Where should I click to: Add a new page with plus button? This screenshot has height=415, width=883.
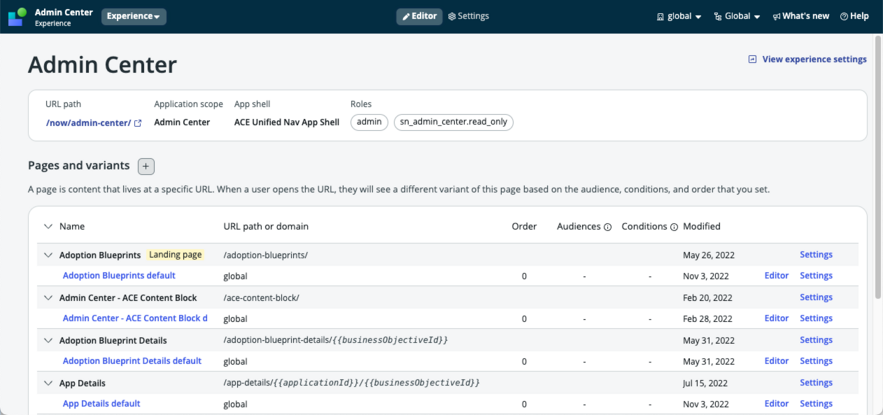(x=146, y=166)
